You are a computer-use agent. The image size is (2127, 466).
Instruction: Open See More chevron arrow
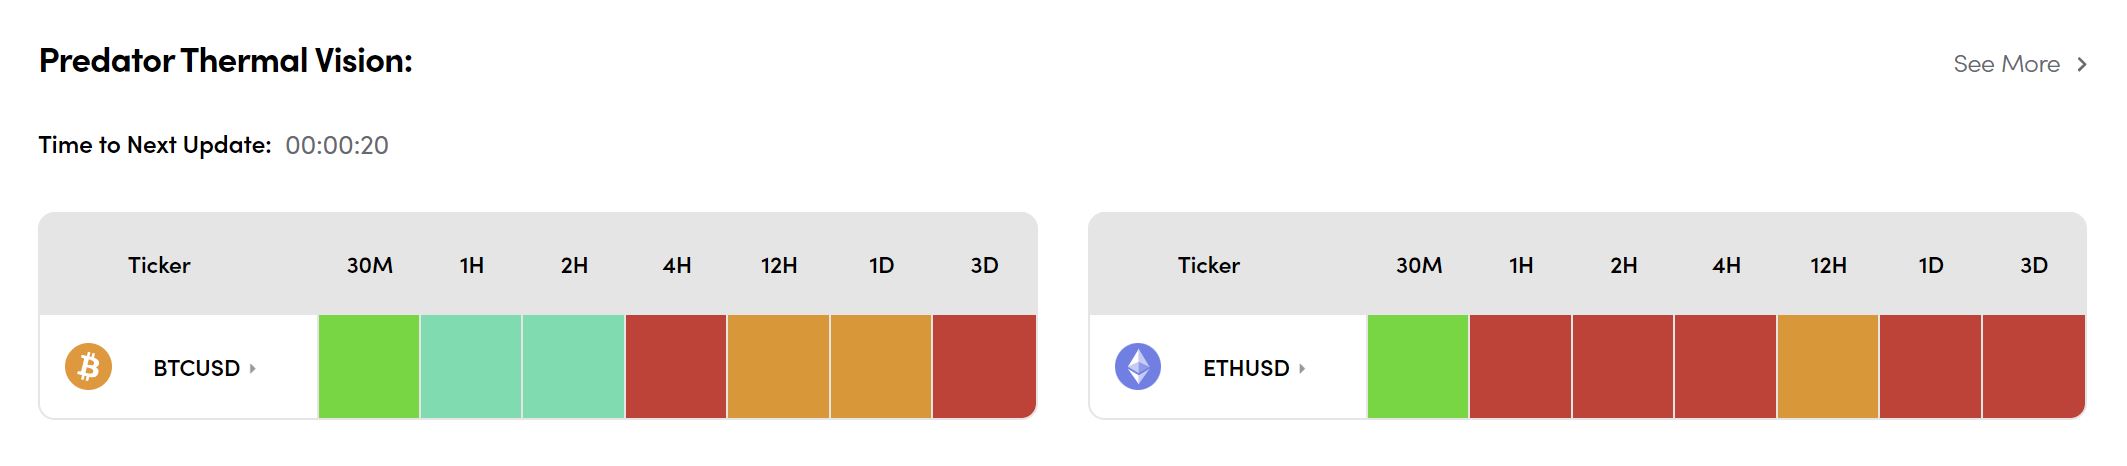(2082, 64)
